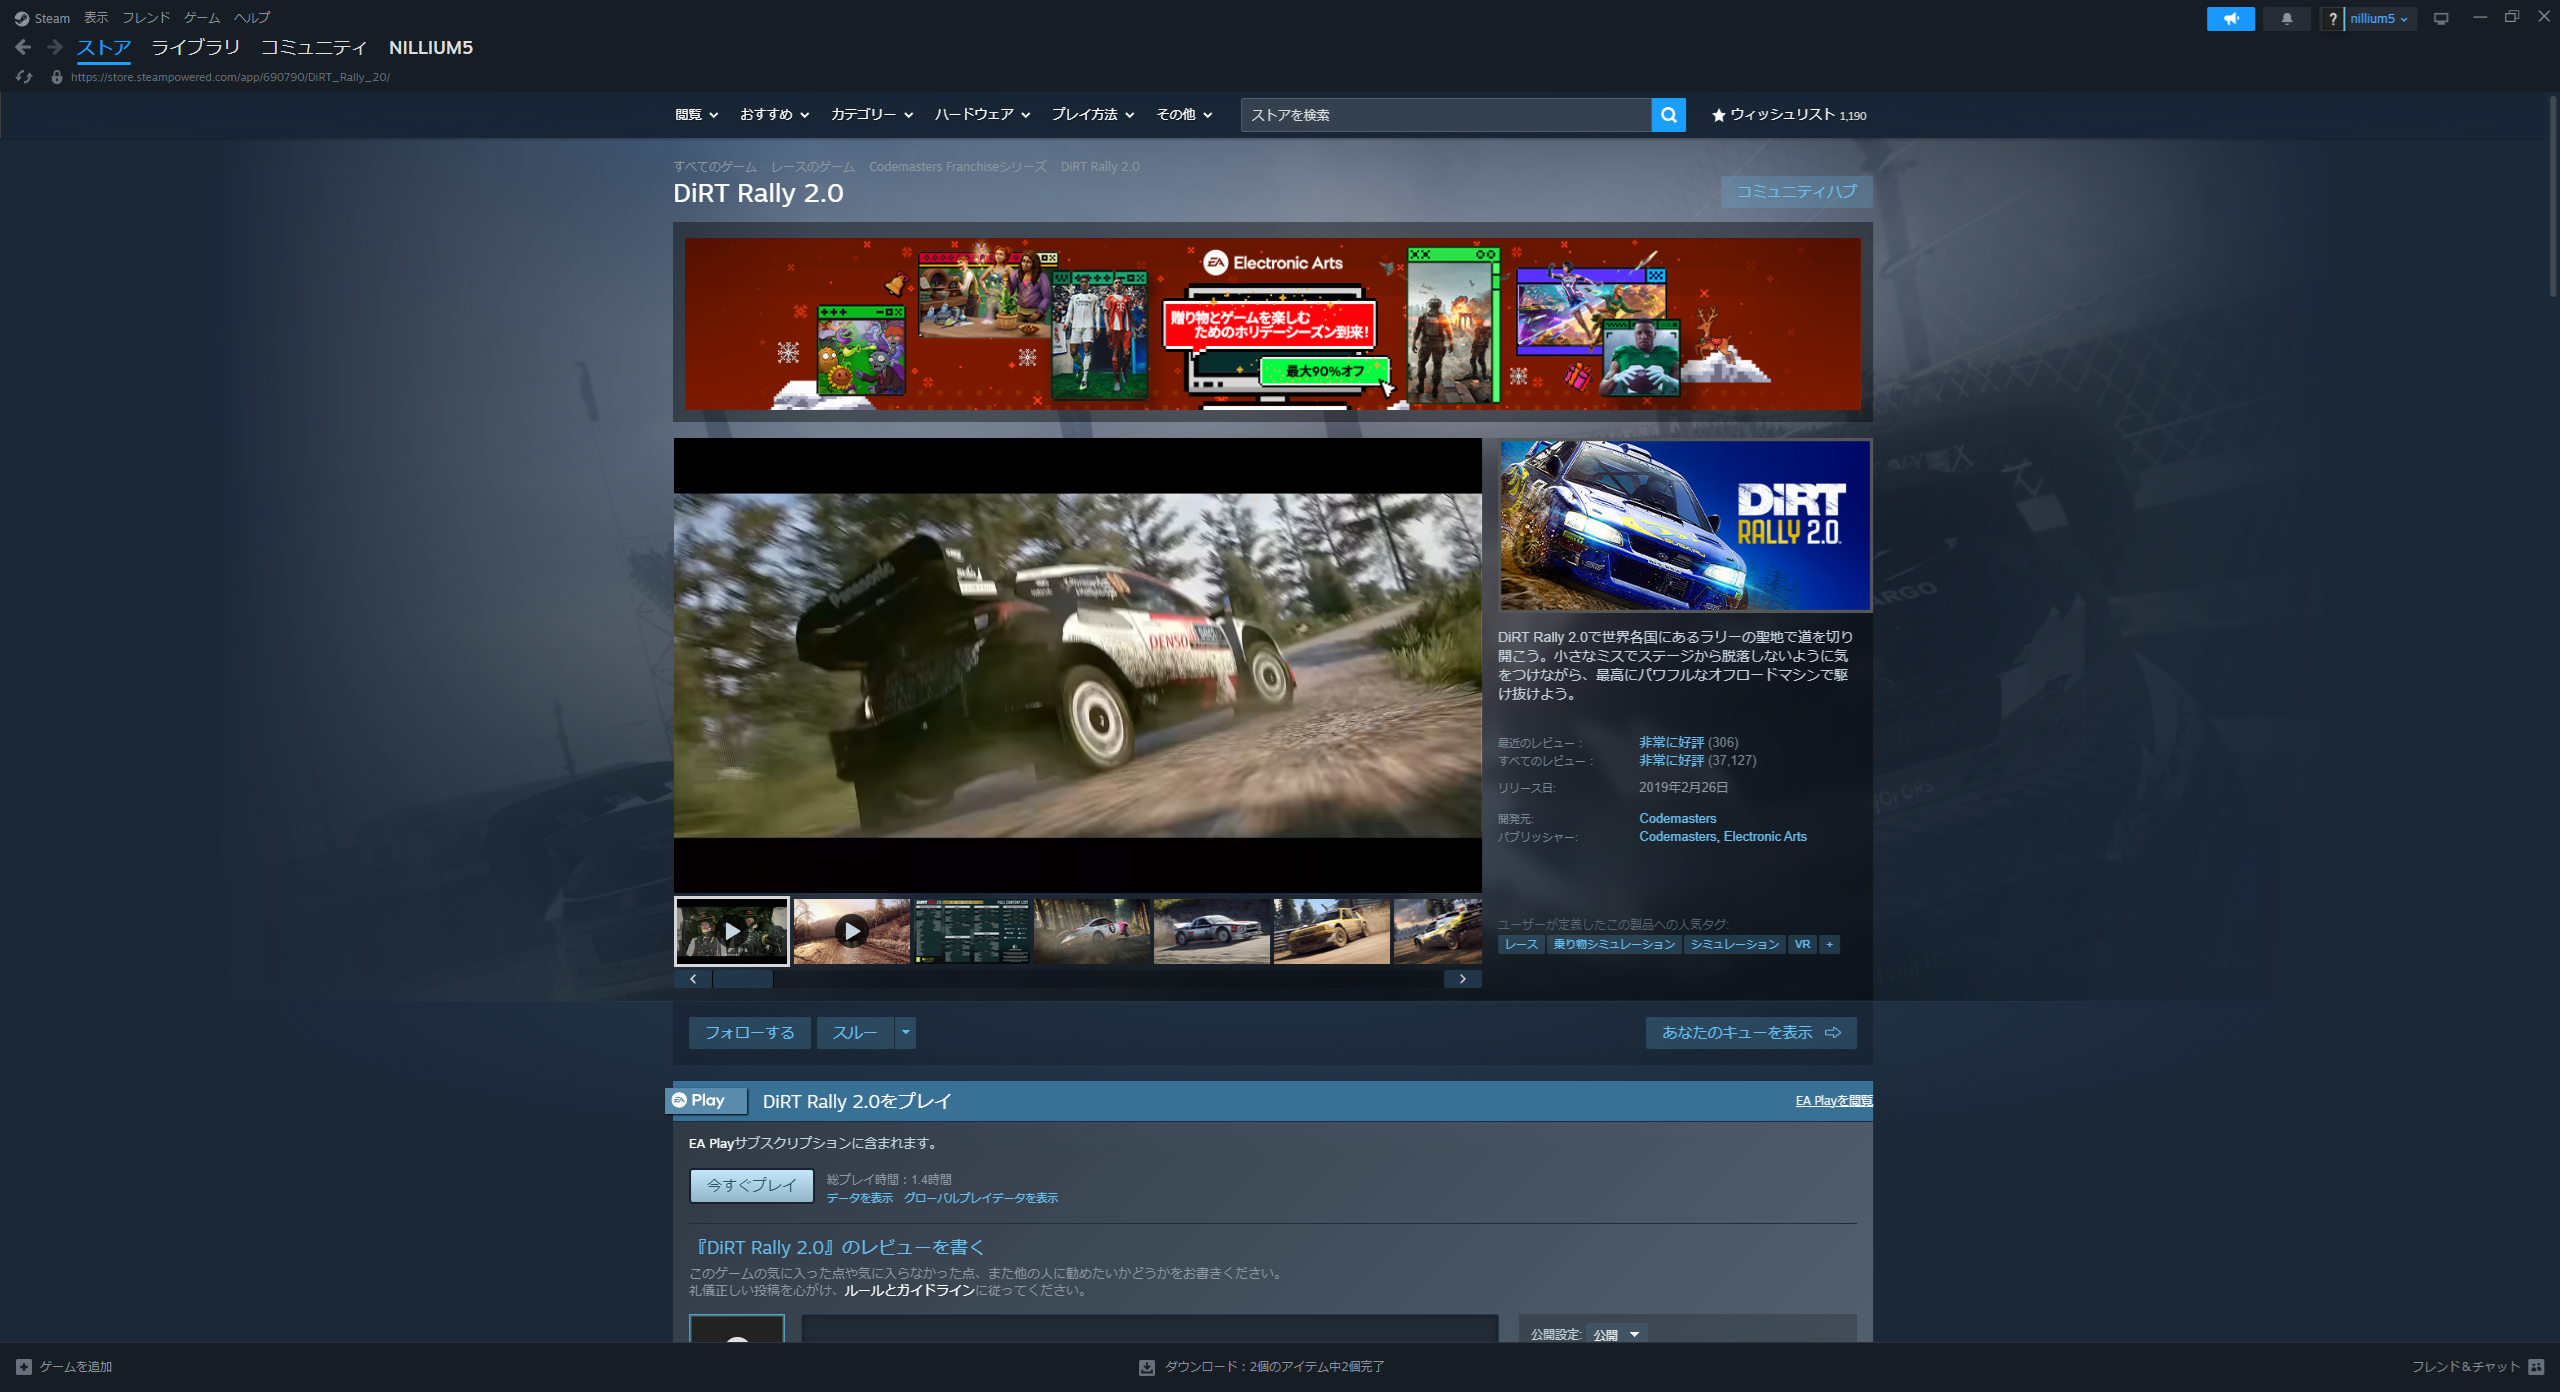This screenshot has width=2560, height=1392.
Task: Click the store search magnifier icon
Action: coord(1668,115)
